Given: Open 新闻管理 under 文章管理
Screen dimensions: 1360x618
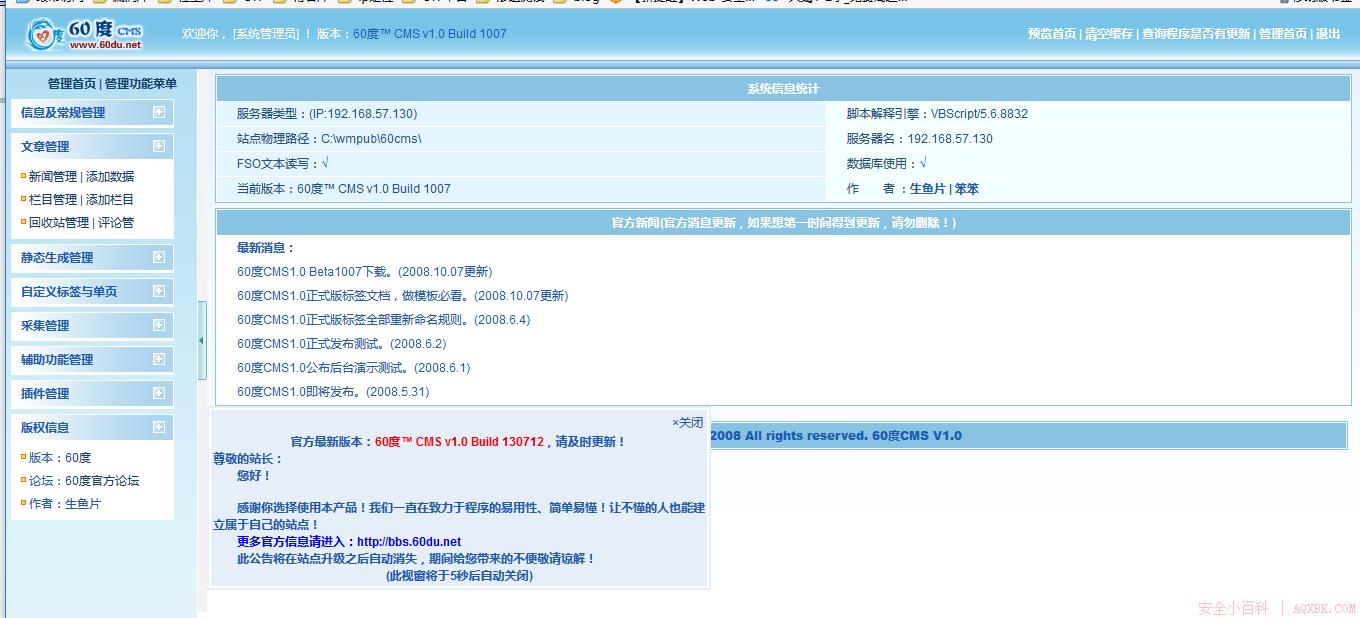Looking at the screenshot, I should pos(53,177).
